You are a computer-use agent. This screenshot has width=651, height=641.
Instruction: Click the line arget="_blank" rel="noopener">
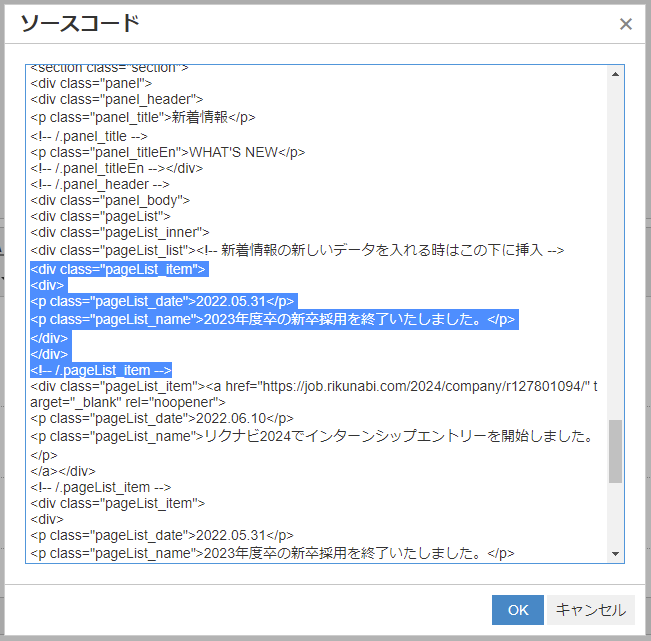tap(128, 402)
